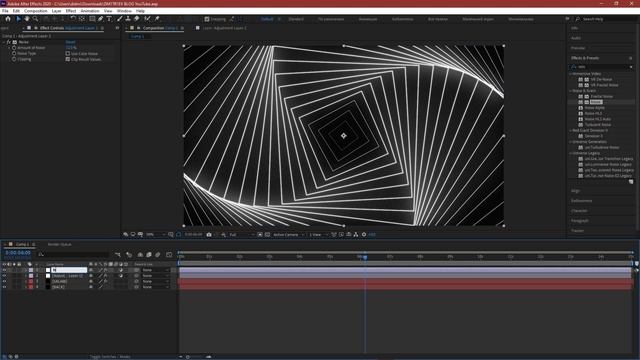Toggle the shy layers icon in timeline

click(x=140, y=255)
